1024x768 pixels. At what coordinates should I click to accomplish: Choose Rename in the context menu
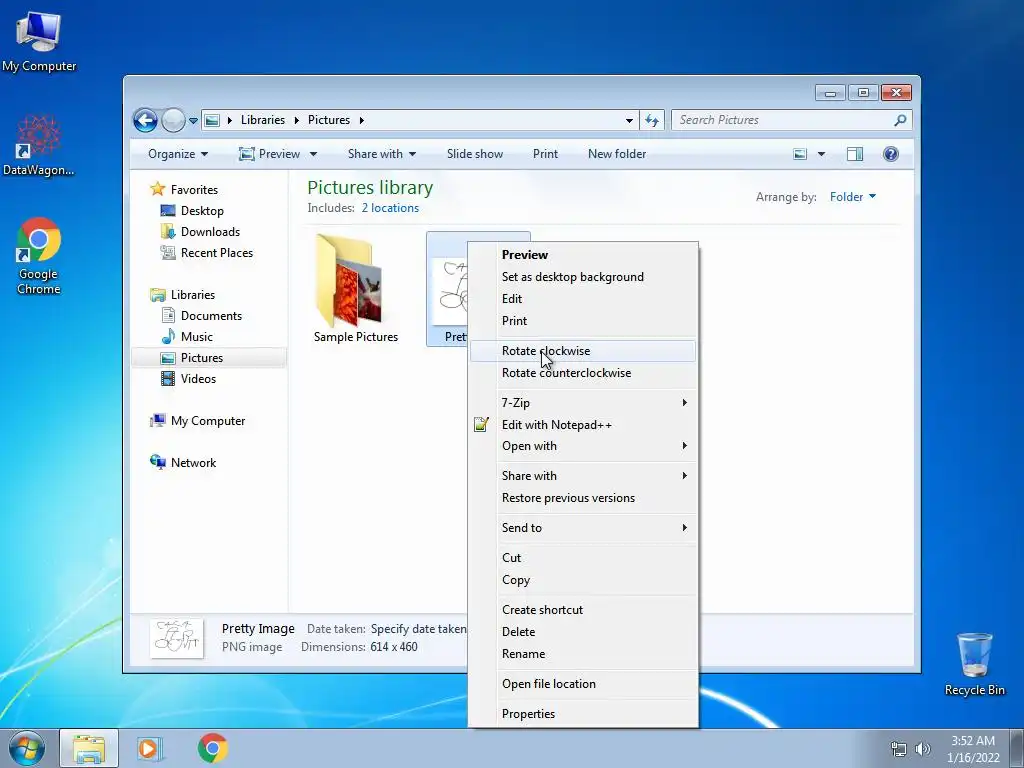pyautogui.click(x=583, y=654)
